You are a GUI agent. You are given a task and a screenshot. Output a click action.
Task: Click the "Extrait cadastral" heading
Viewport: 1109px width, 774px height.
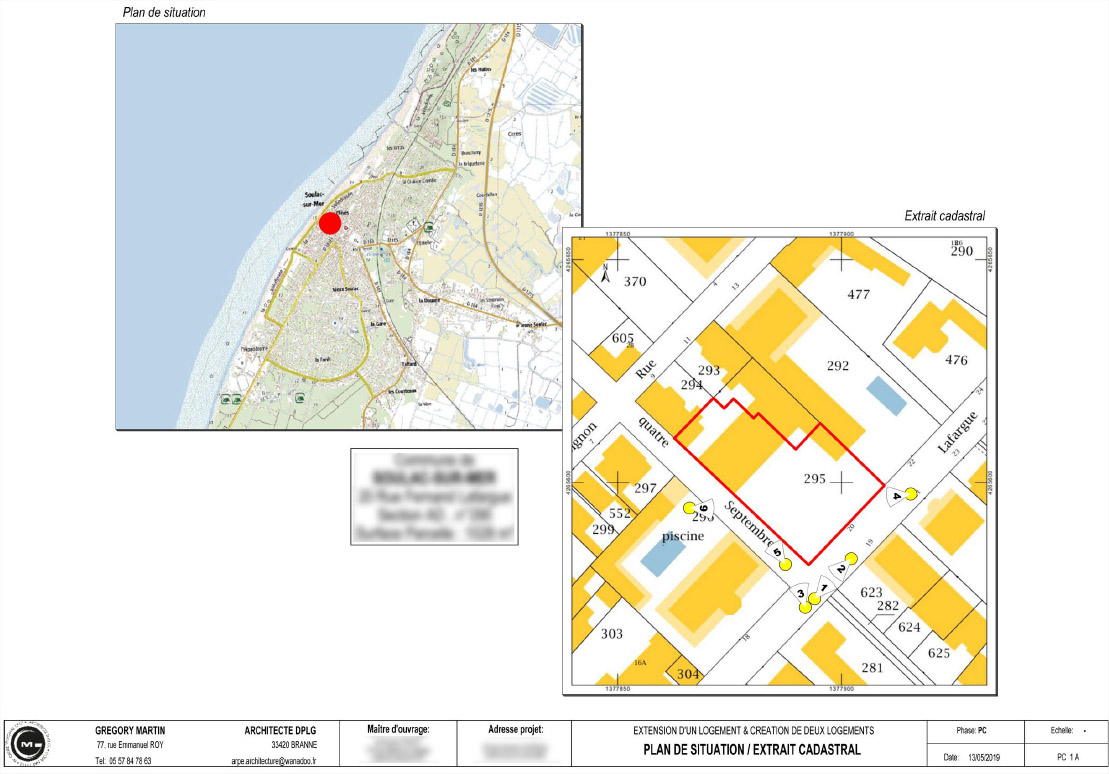pos(945,215)
